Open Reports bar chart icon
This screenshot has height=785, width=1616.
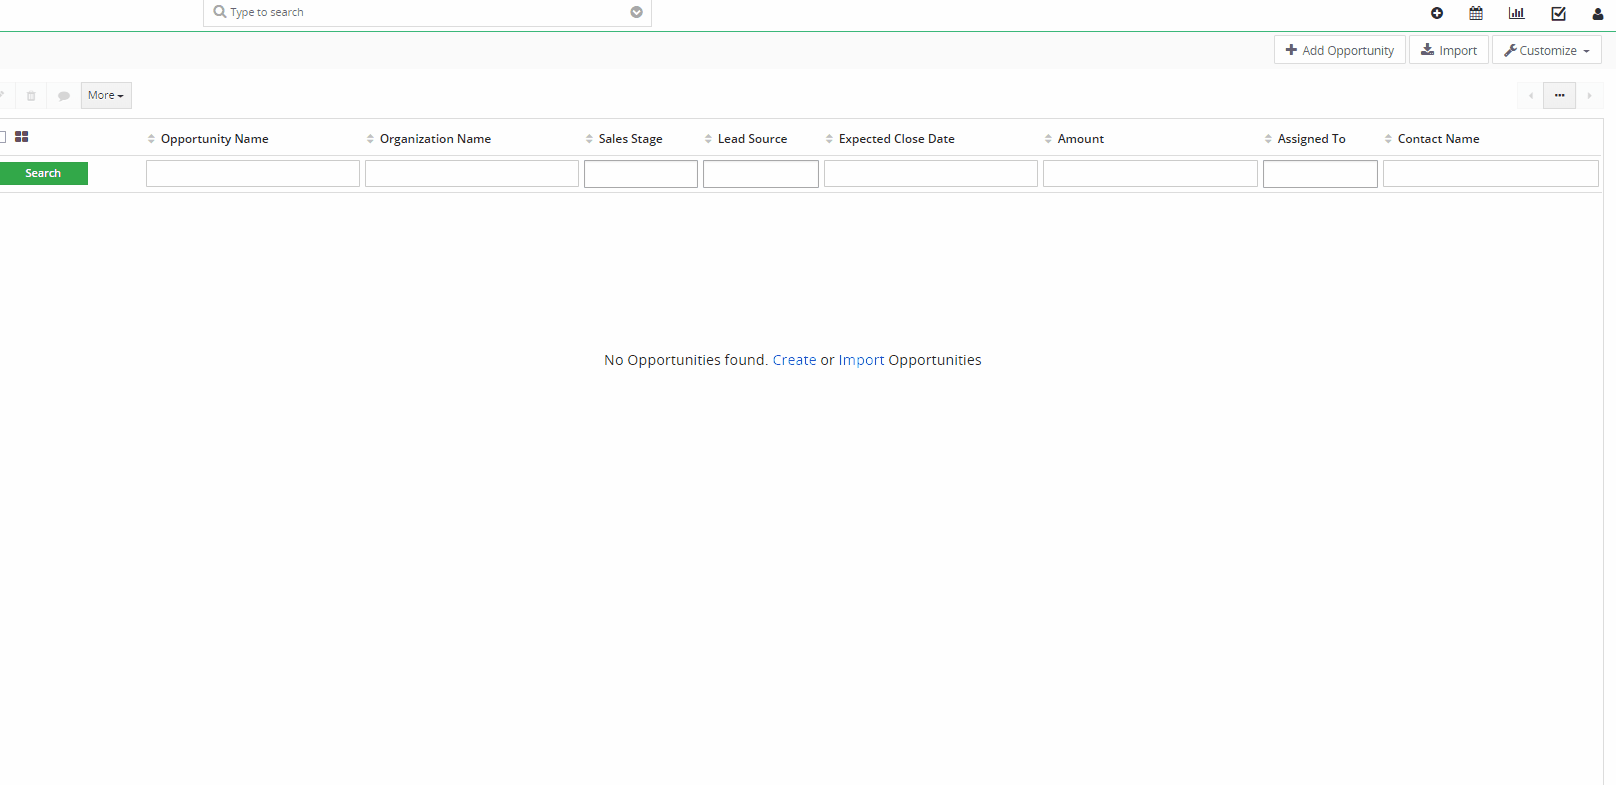[1516, 13]
